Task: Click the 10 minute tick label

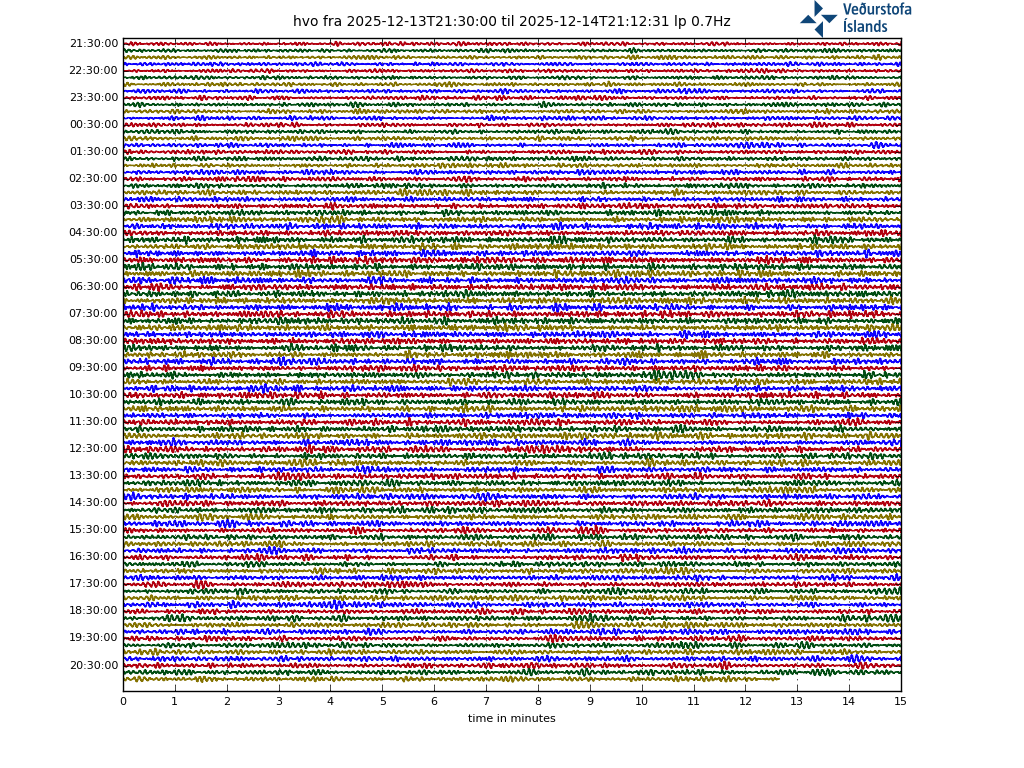Action: [x=641, y=702]
